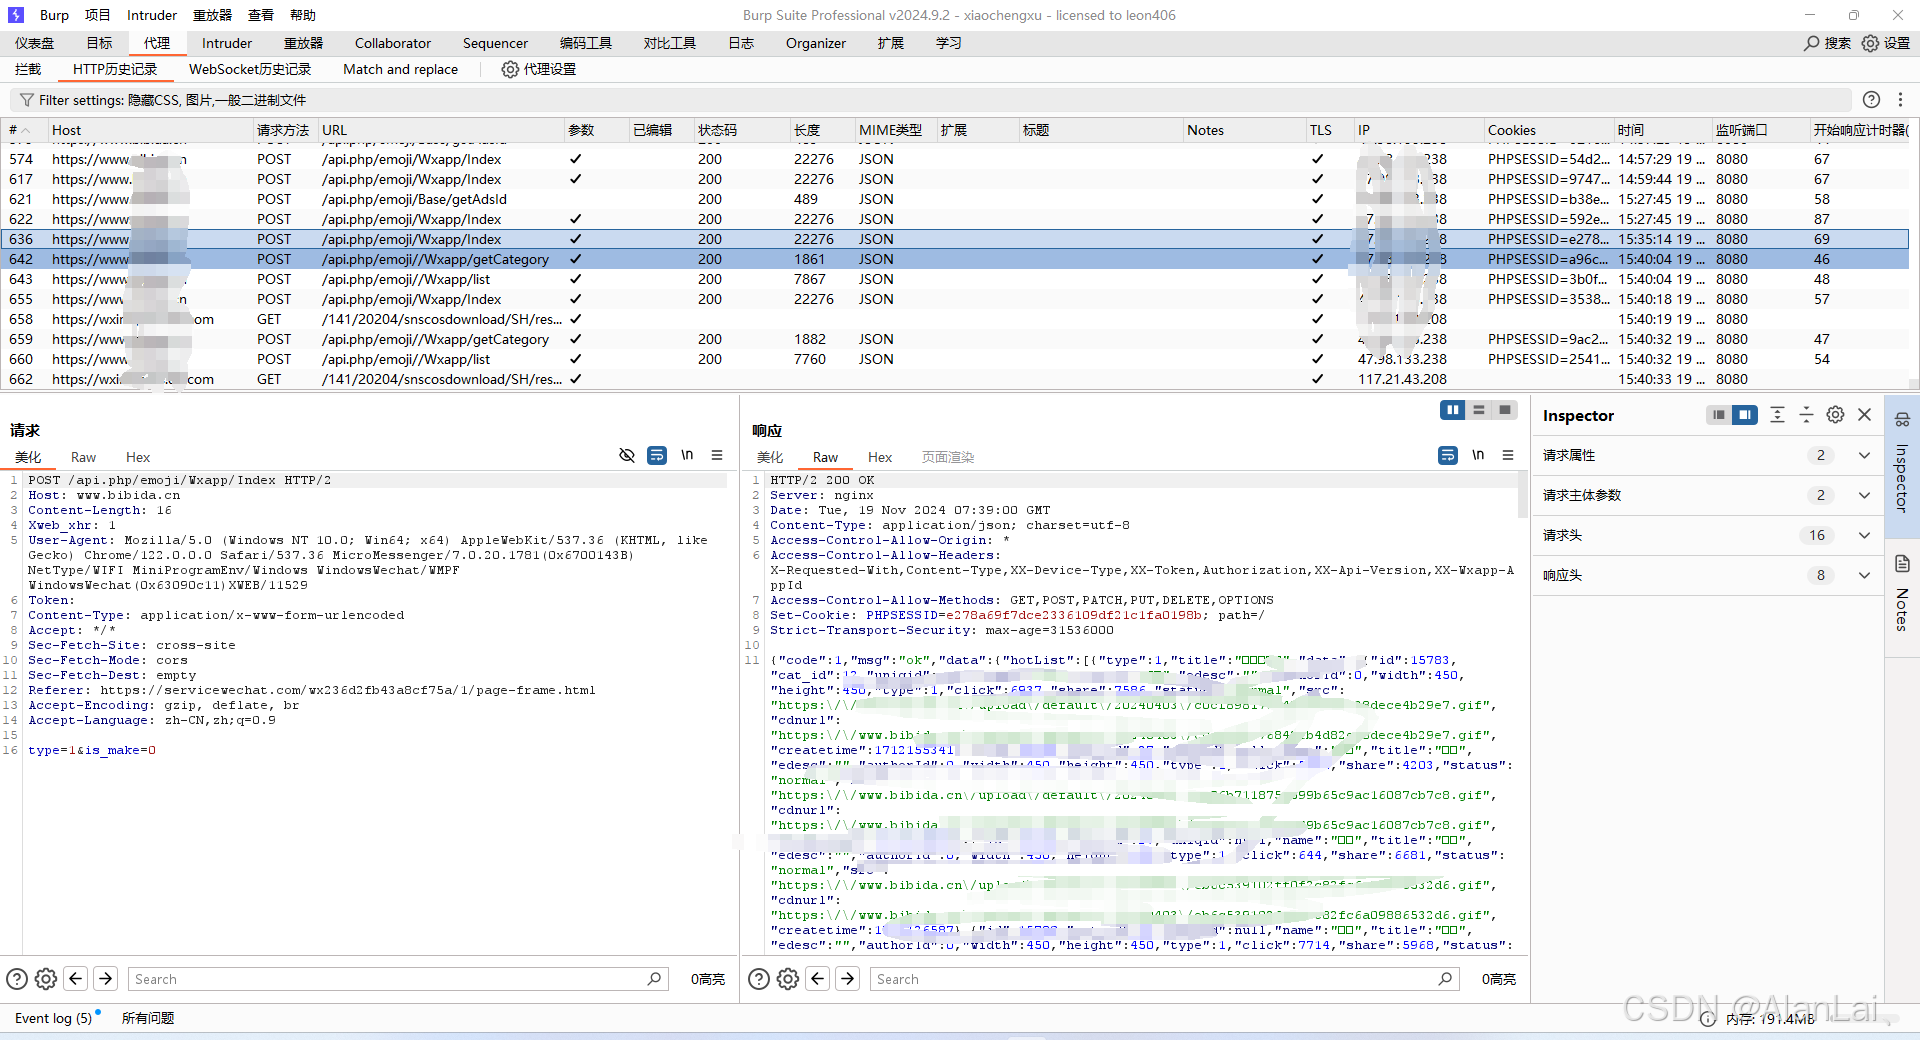Open Notes side tab icon
This screenshot has width=1920, height=1040.
tap(1902, 564)
